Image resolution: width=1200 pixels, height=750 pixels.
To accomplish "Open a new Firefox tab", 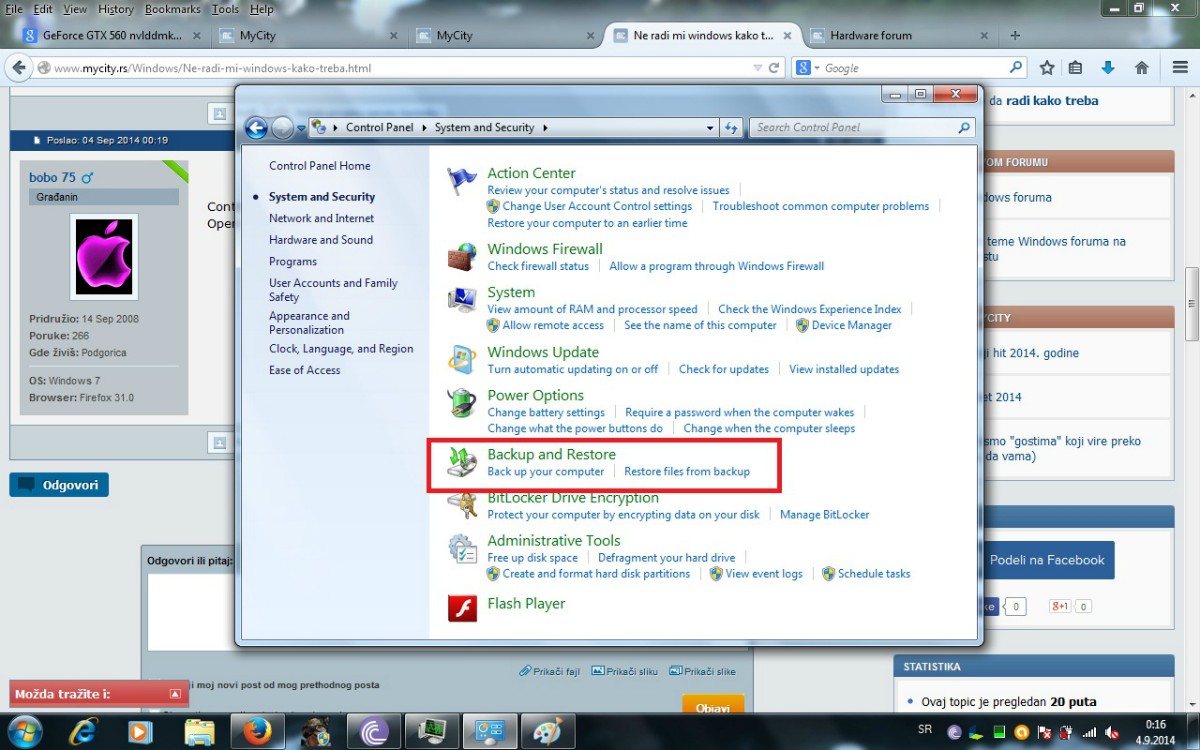I will click(1015, 35).
